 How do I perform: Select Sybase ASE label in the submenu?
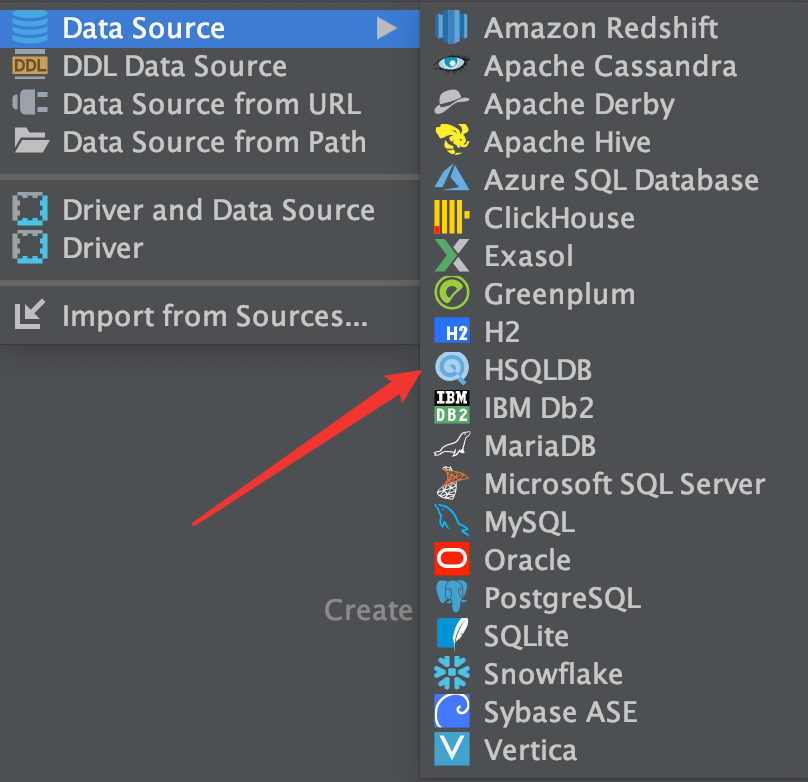(x=561, y=712)
